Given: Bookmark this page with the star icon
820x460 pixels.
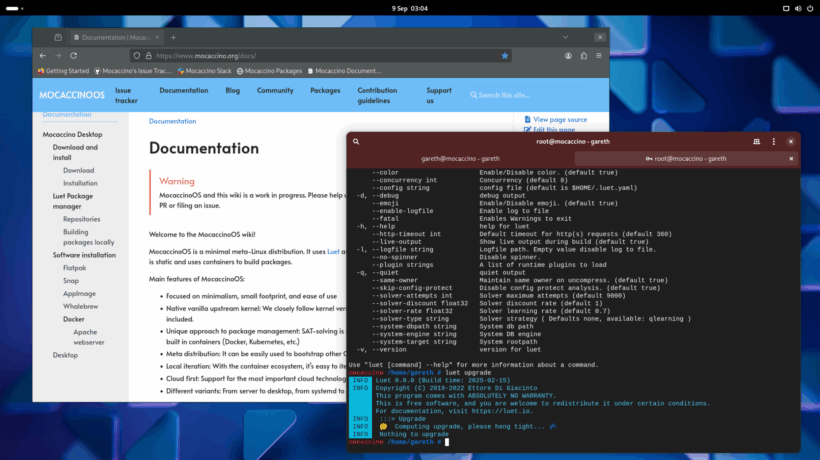Looking at the screenshot, I should (505, 56).
